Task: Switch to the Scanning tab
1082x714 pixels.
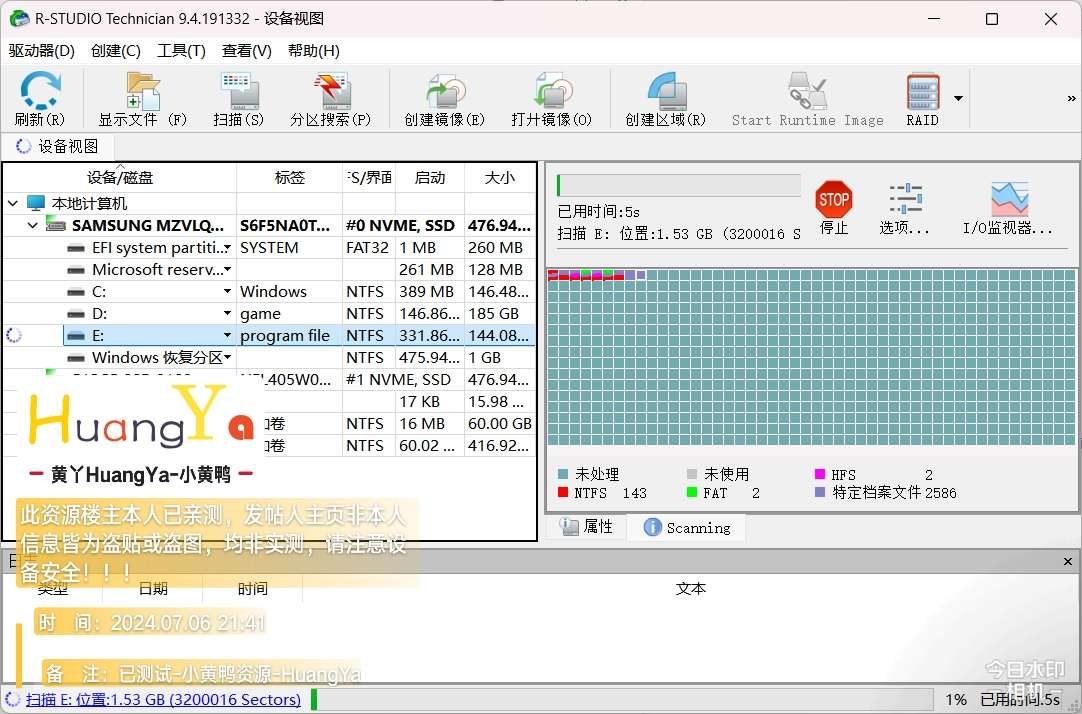Action: 687,528
